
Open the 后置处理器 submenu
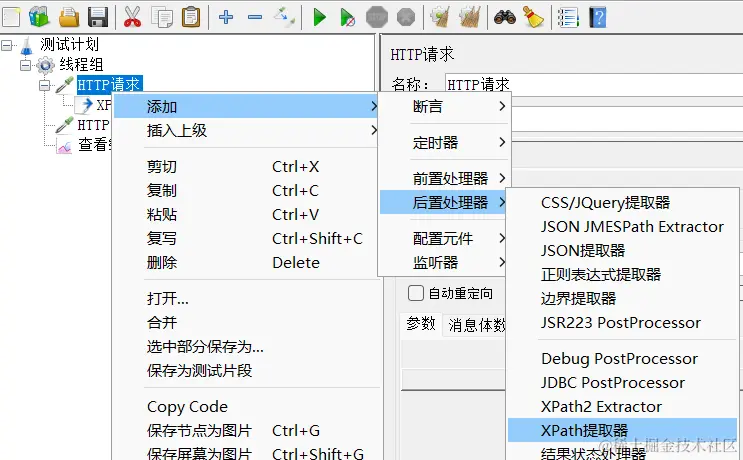pyautogui.click(x=444, y=202)
